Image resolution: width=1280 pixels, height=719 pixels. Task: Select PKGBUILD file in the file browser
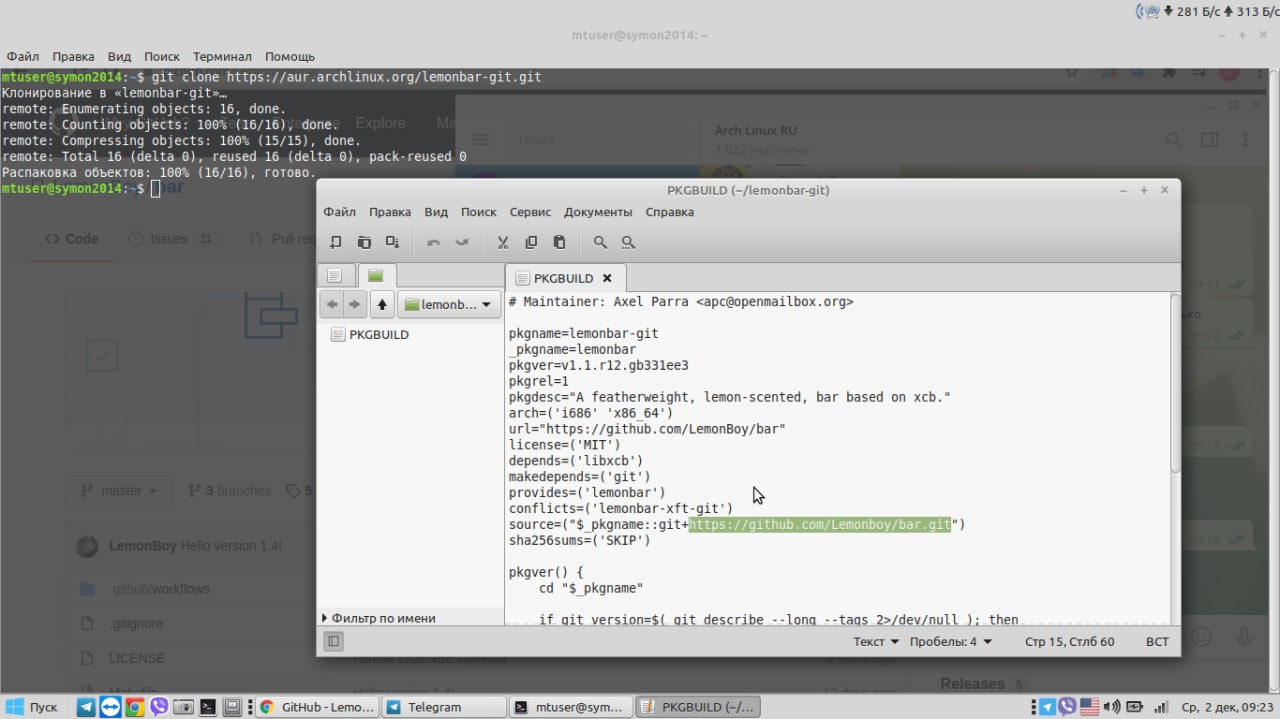[x=369, y=335]
